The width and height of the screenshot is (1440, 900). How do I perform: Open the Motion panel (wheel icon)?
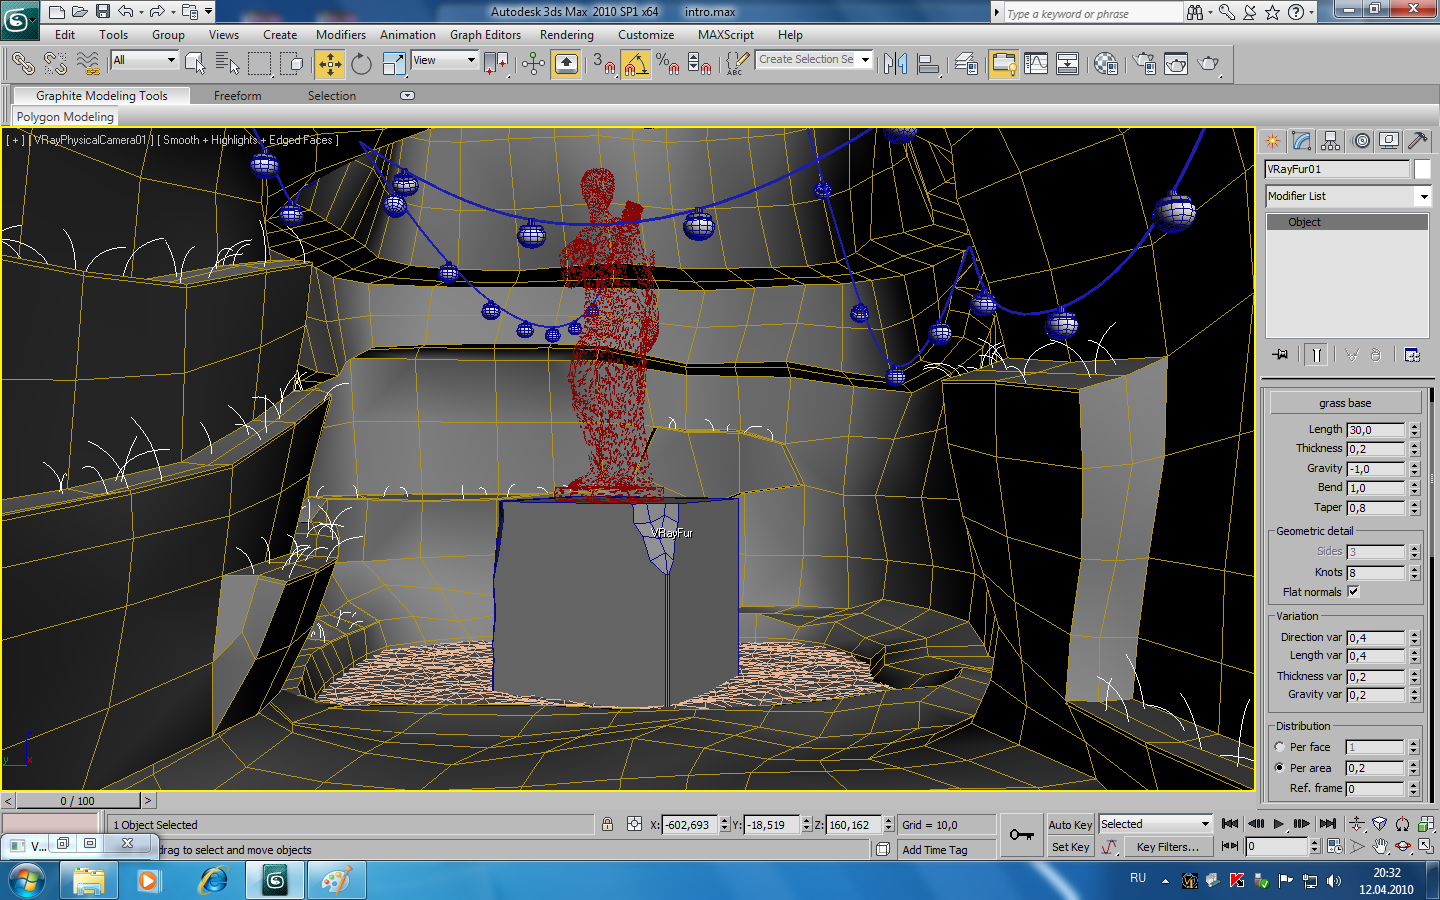pos(1361,140)
